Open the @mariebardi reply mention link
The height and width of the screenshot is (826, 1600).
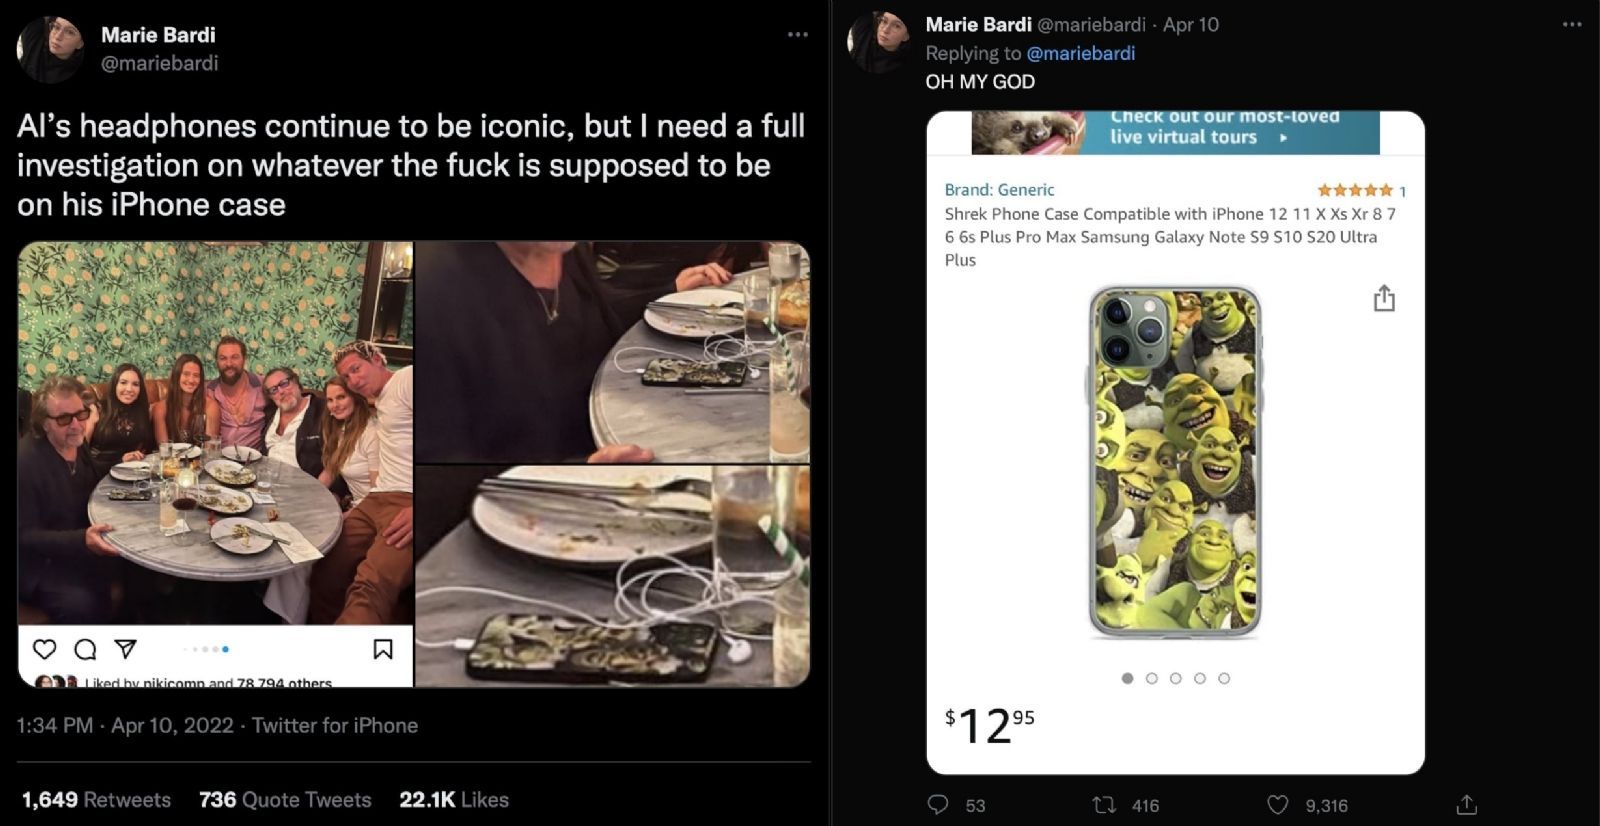tap(1081, 53)
